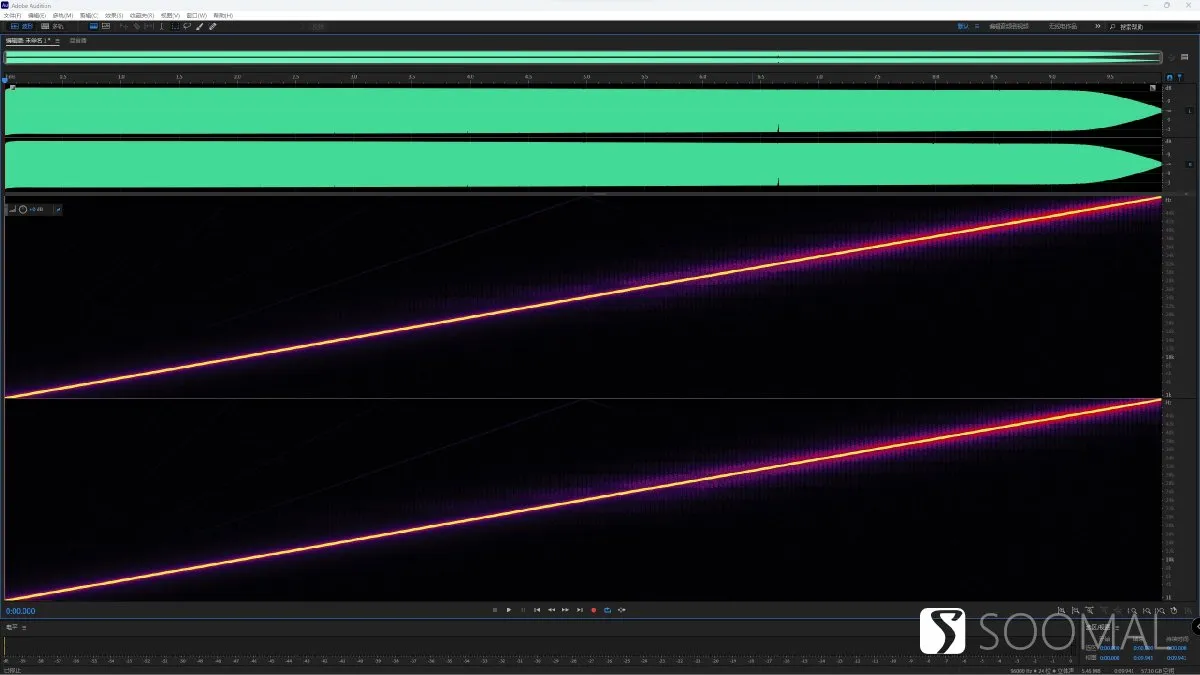
Task: Open the Editor panel tab
Action: click(x=28, y=41)
